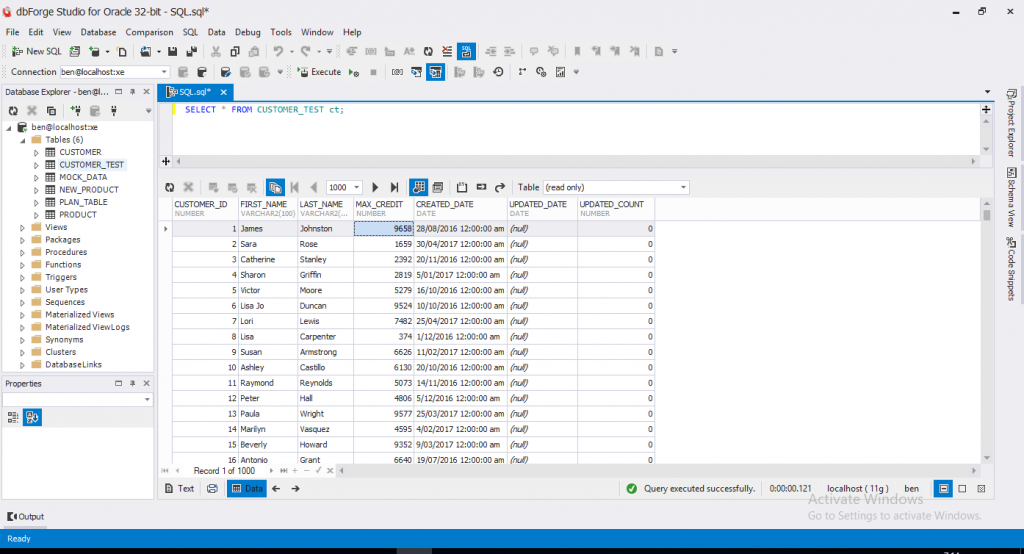Open the Database menu
1024x554 pixels.
pyautogui.click(x=98, y=32)
